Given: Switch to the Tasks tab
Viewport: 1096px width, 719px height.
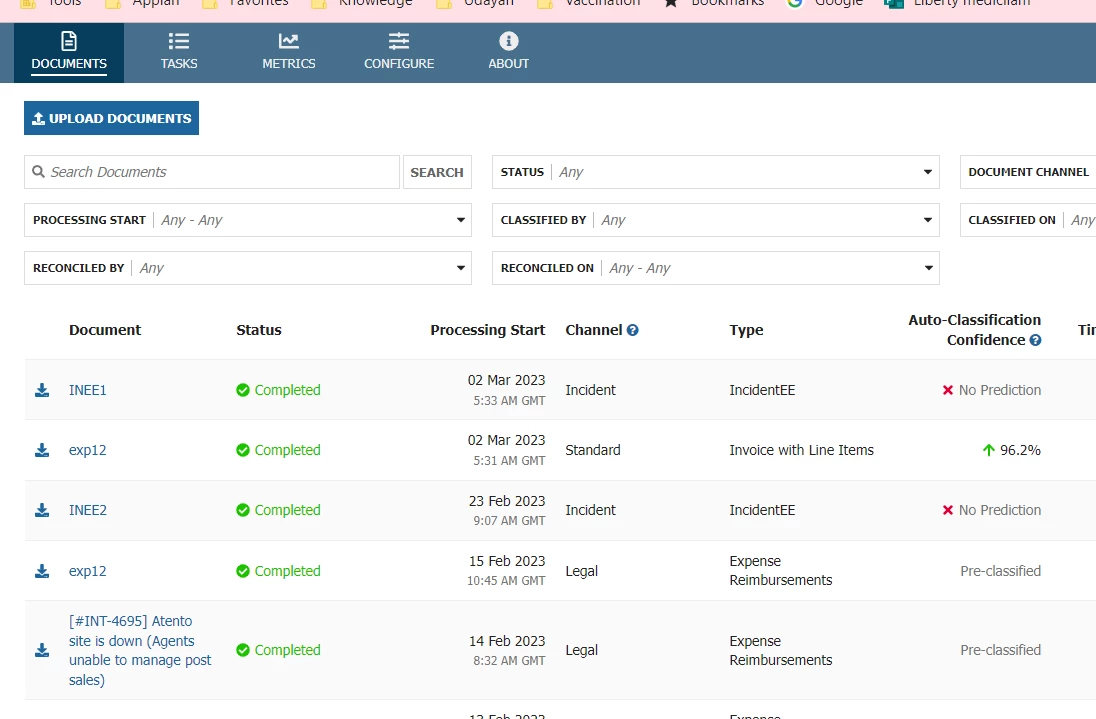Looking at the screenshot, I should [x=179, y=52].
